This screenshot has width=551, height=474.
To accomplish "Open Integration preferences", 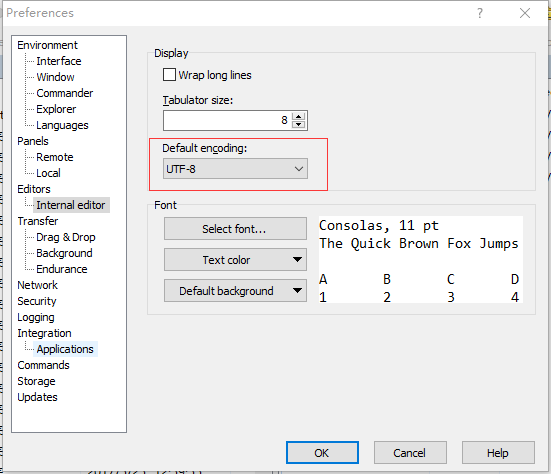I will click(44, 333).
